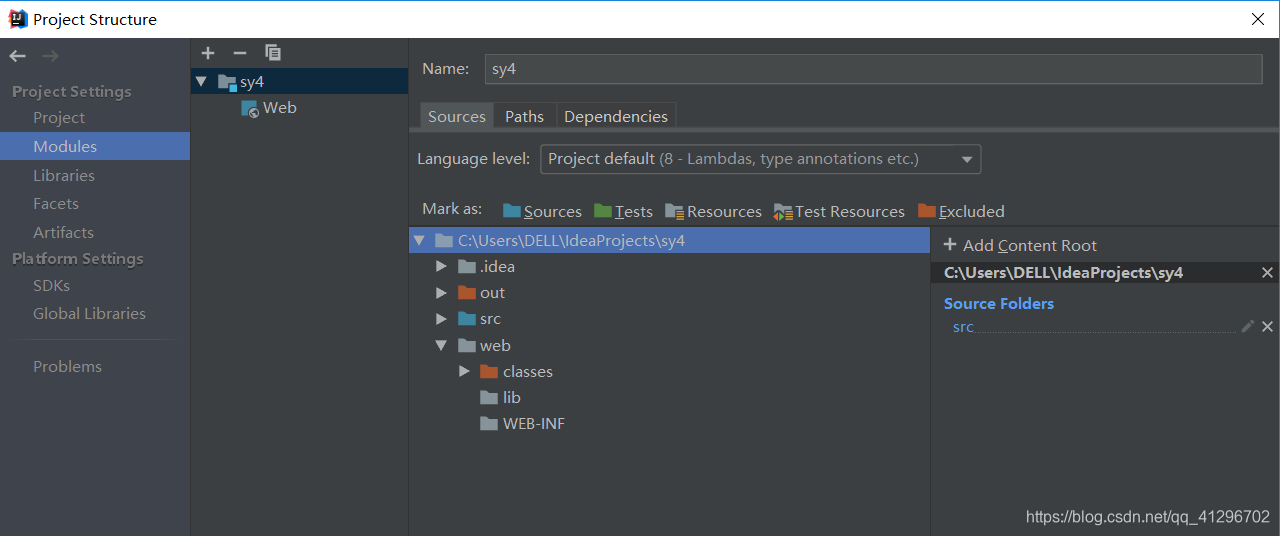Click the sy4 module folder icon
Viewport: 1280px width, 536px height.
pyautogui.click(x=227, y=82)
